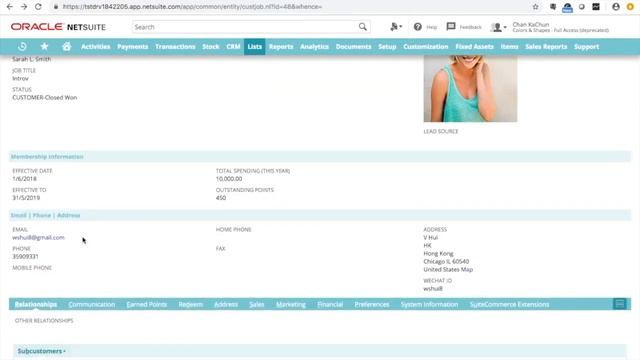Click the customer email address link
This screenshot has height=360, width=640.
38,238
